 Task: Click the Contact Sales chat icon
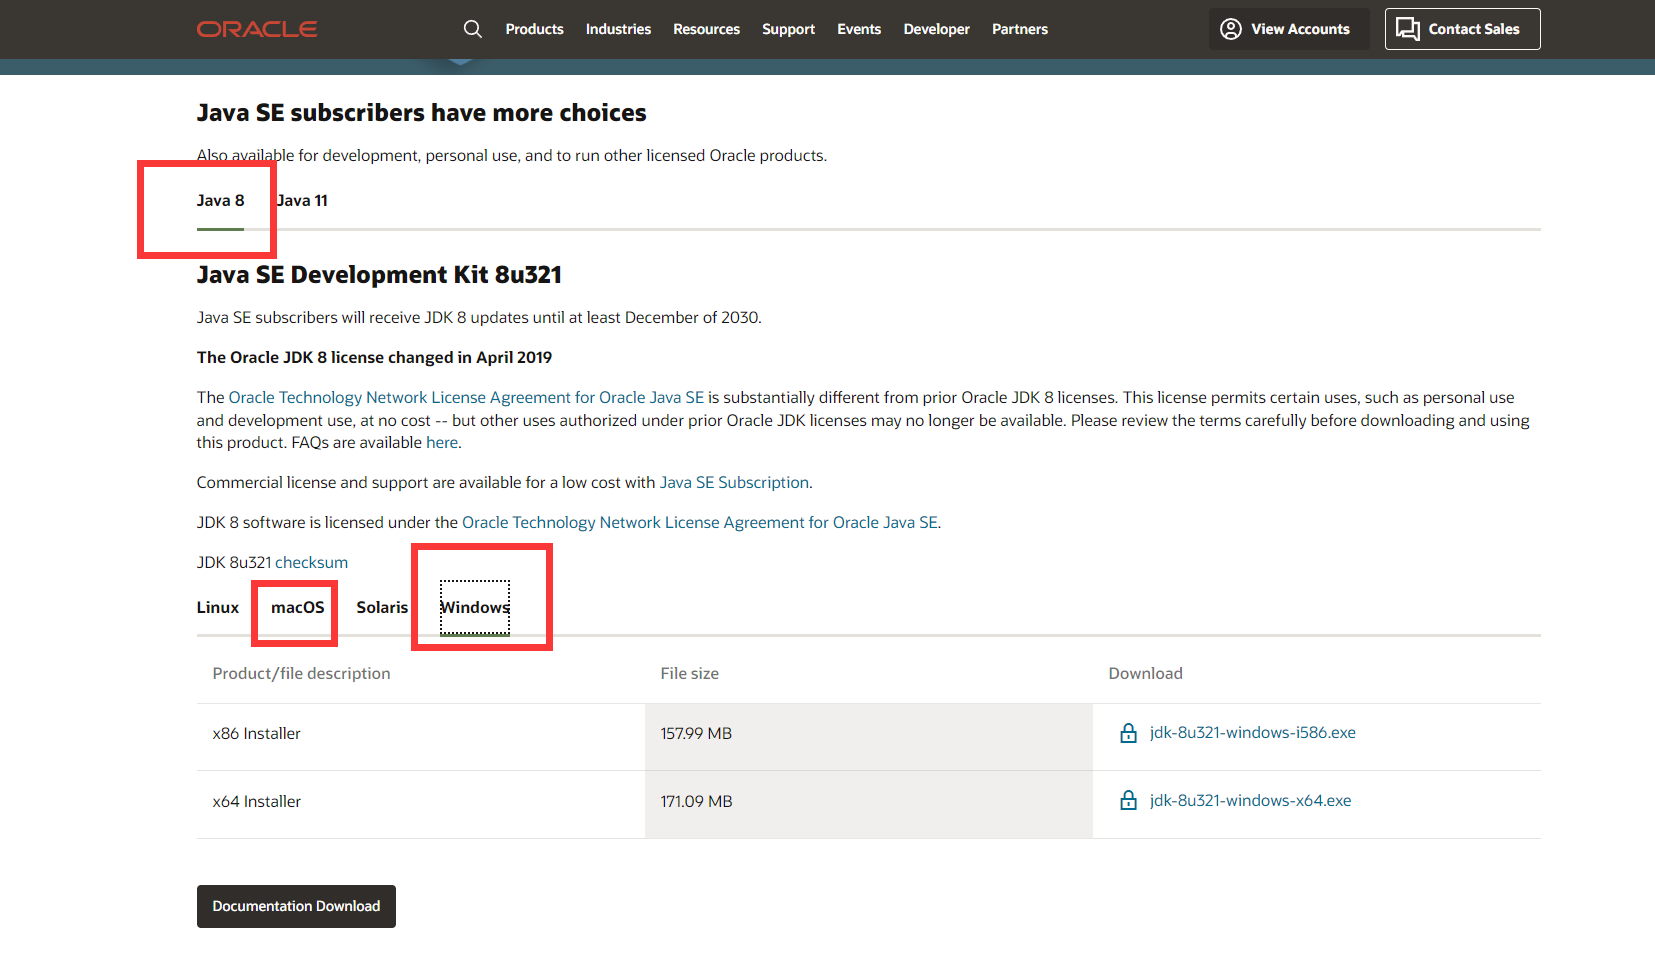[1408, 29]
